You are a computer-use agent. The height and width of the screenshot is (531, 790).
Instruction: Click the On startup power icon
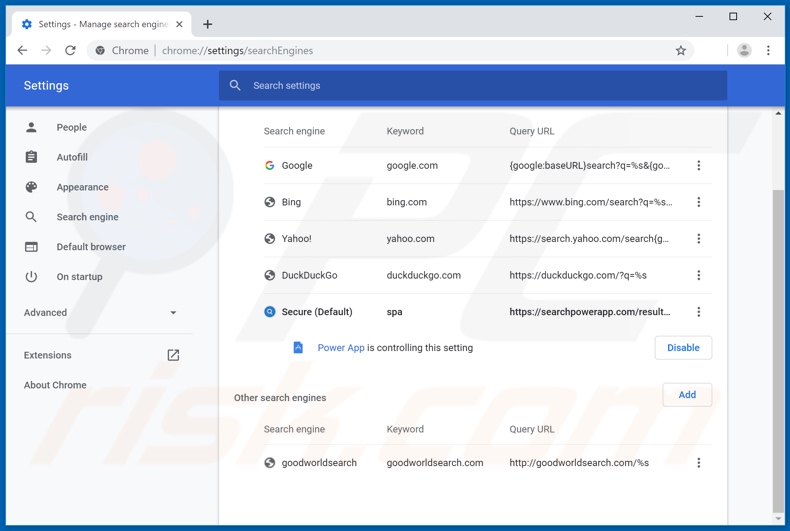pyautogui.click(x=31, y=277)
